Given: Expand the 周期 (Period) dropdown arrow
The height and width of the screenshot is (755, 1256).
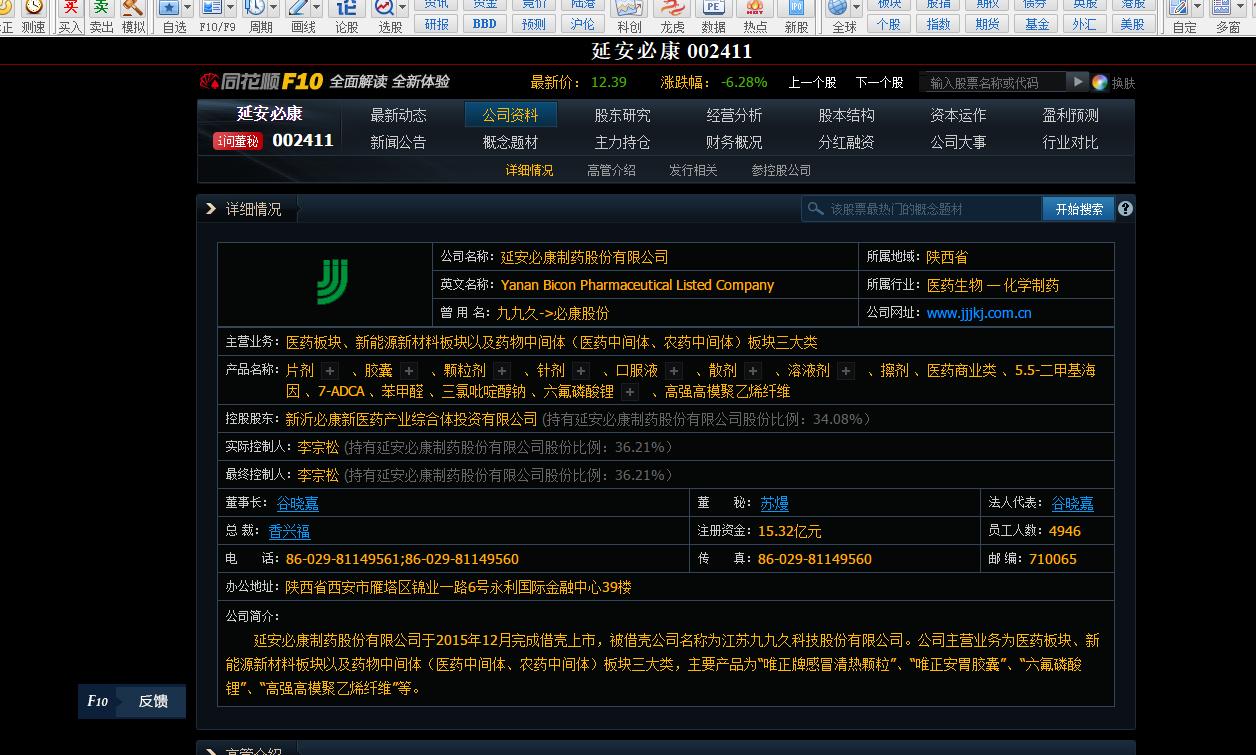Looking at the screenshot, I should pos(274,9).
